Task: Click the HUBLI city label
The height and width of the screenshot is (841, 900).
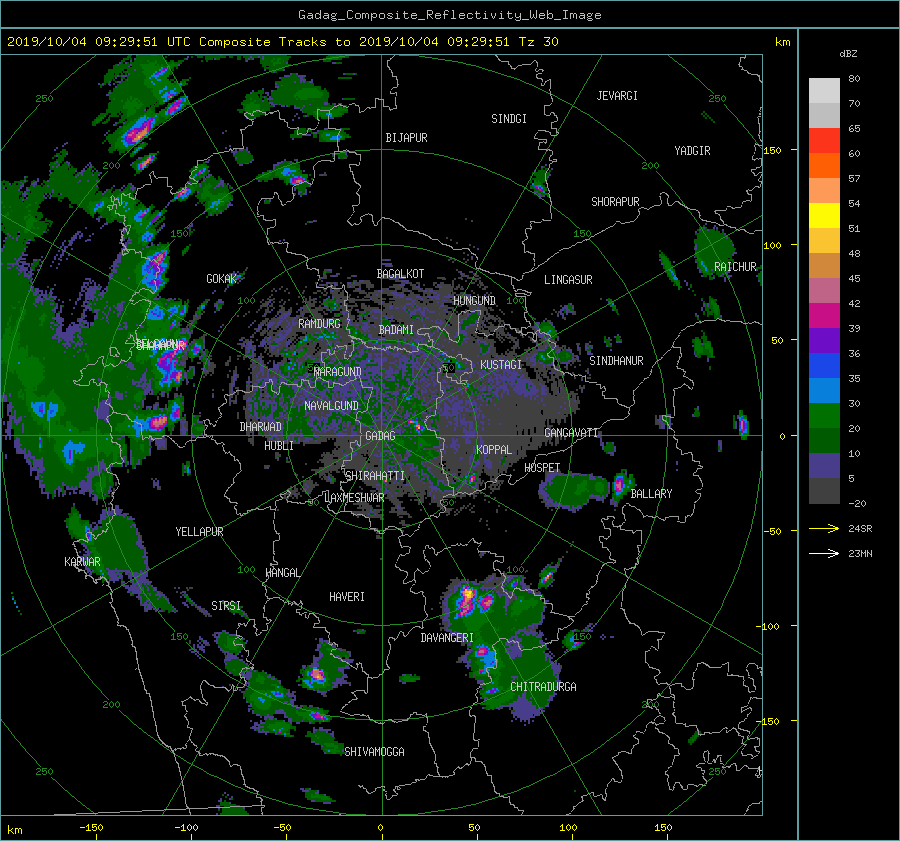Action: [279, 445]
